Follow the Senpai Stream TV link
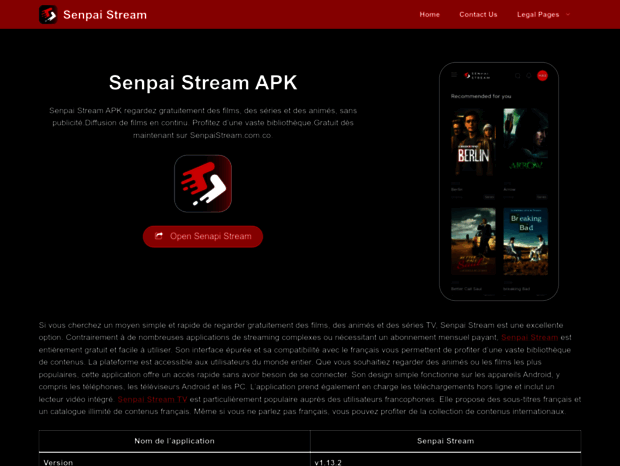 (153, 399)
